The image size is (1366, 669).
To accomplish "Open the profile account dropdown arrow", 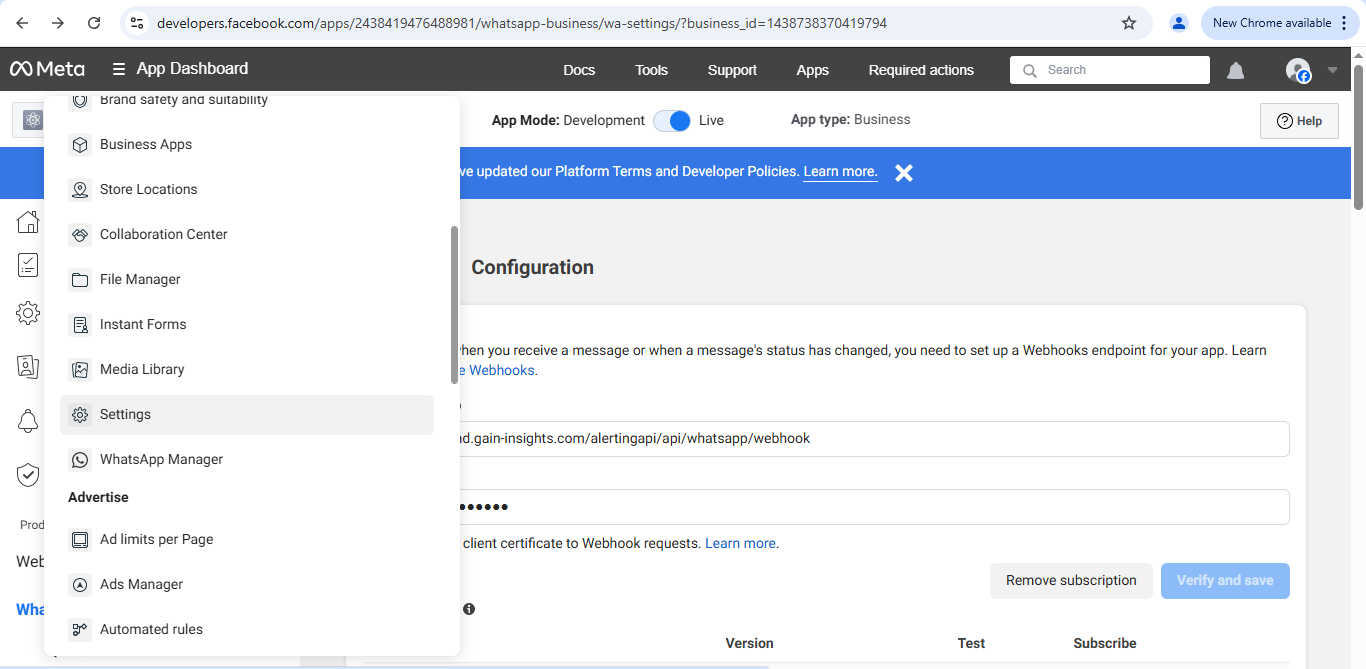I will point(1332,69).
